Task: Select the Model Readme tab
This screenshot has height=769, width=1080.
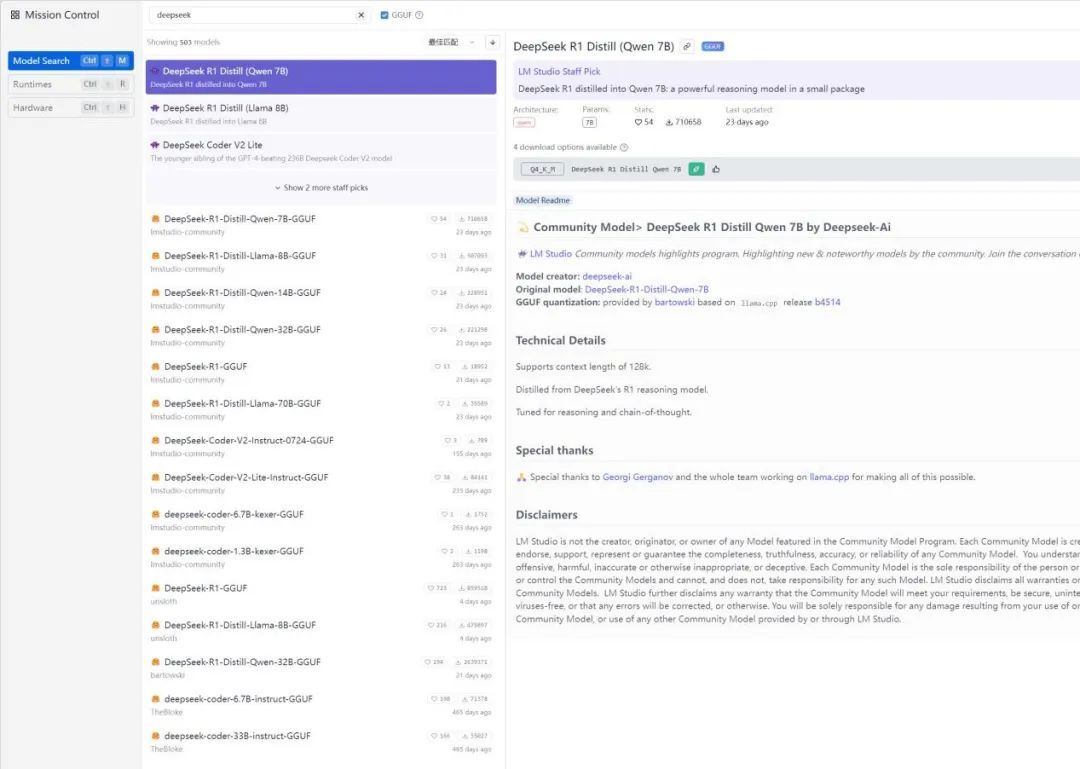Action: (543, 201)
